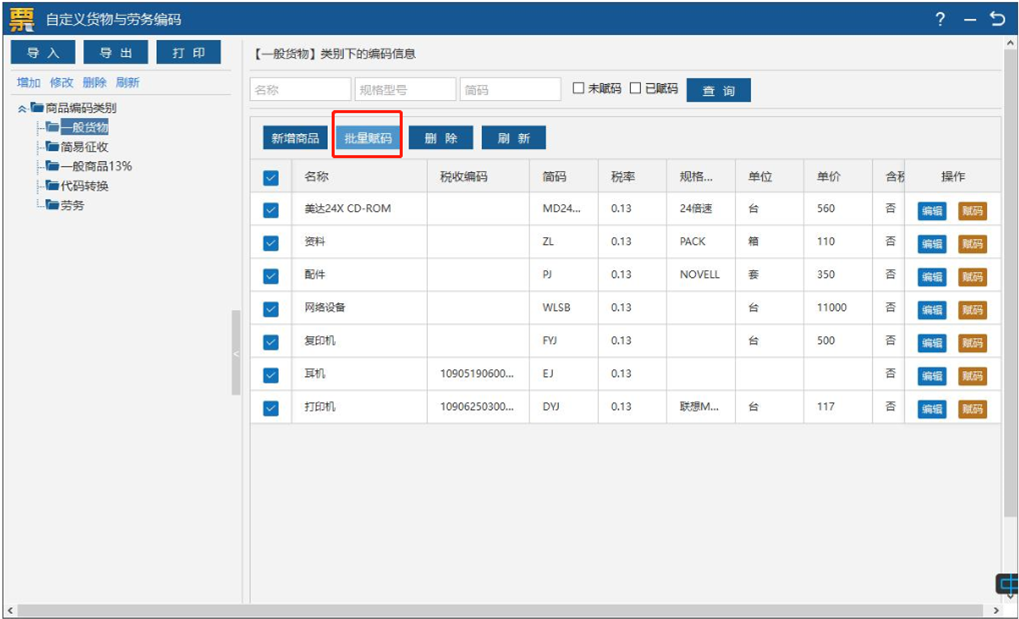Click floating input method icon at bottom right
1019x619 pixels.
[x=1007, y=583]
